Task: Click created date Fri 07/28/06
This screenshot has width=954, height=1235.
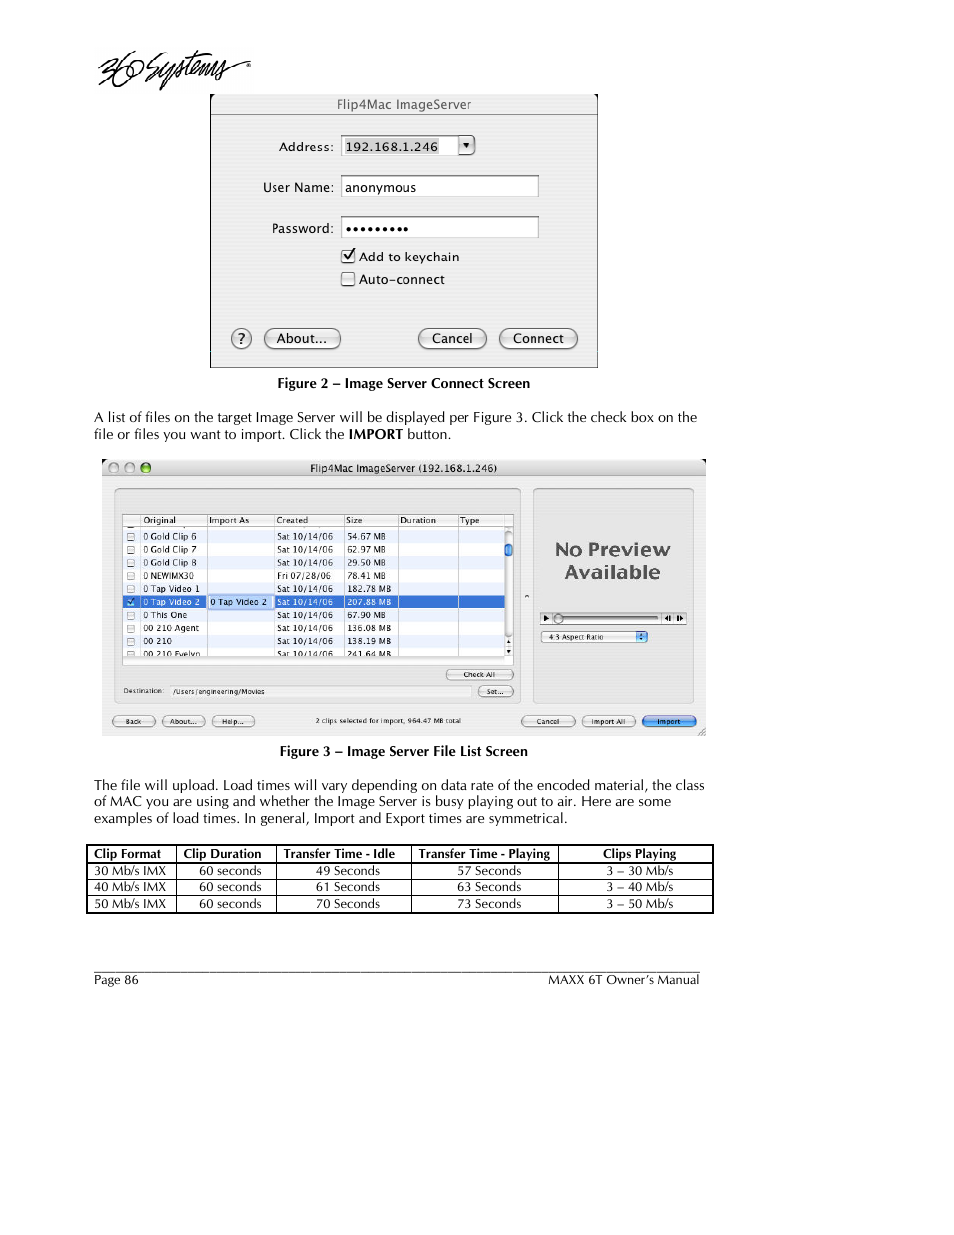Action: click(304, 576)
